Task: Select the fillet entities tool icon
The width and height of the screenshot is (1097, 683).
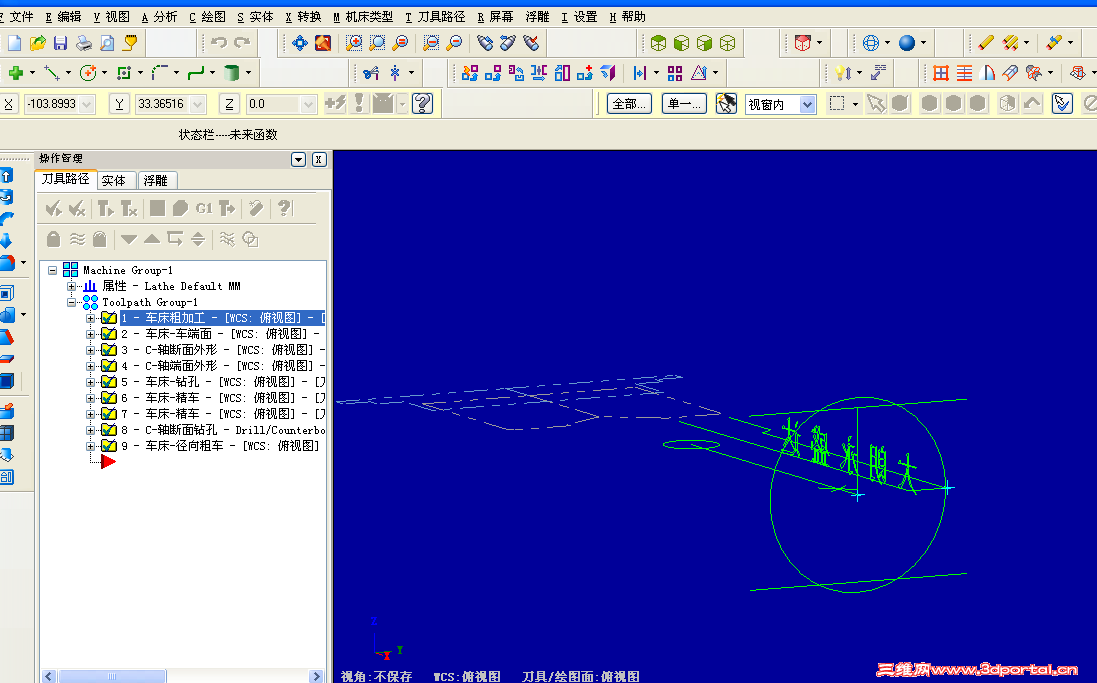Action: click(160, 72)
